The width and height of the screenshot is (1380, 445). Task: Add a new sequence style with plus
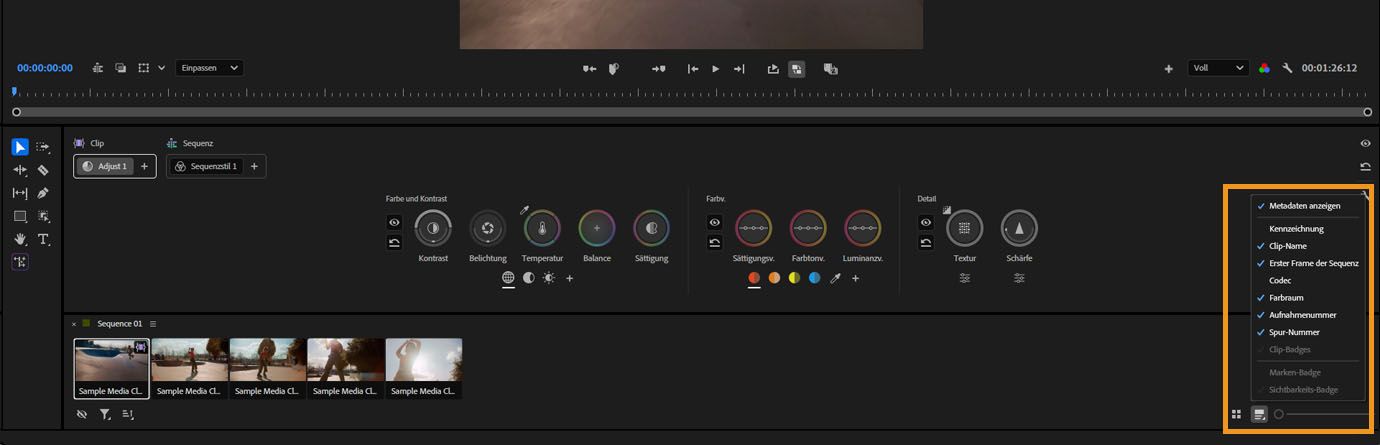254,166
